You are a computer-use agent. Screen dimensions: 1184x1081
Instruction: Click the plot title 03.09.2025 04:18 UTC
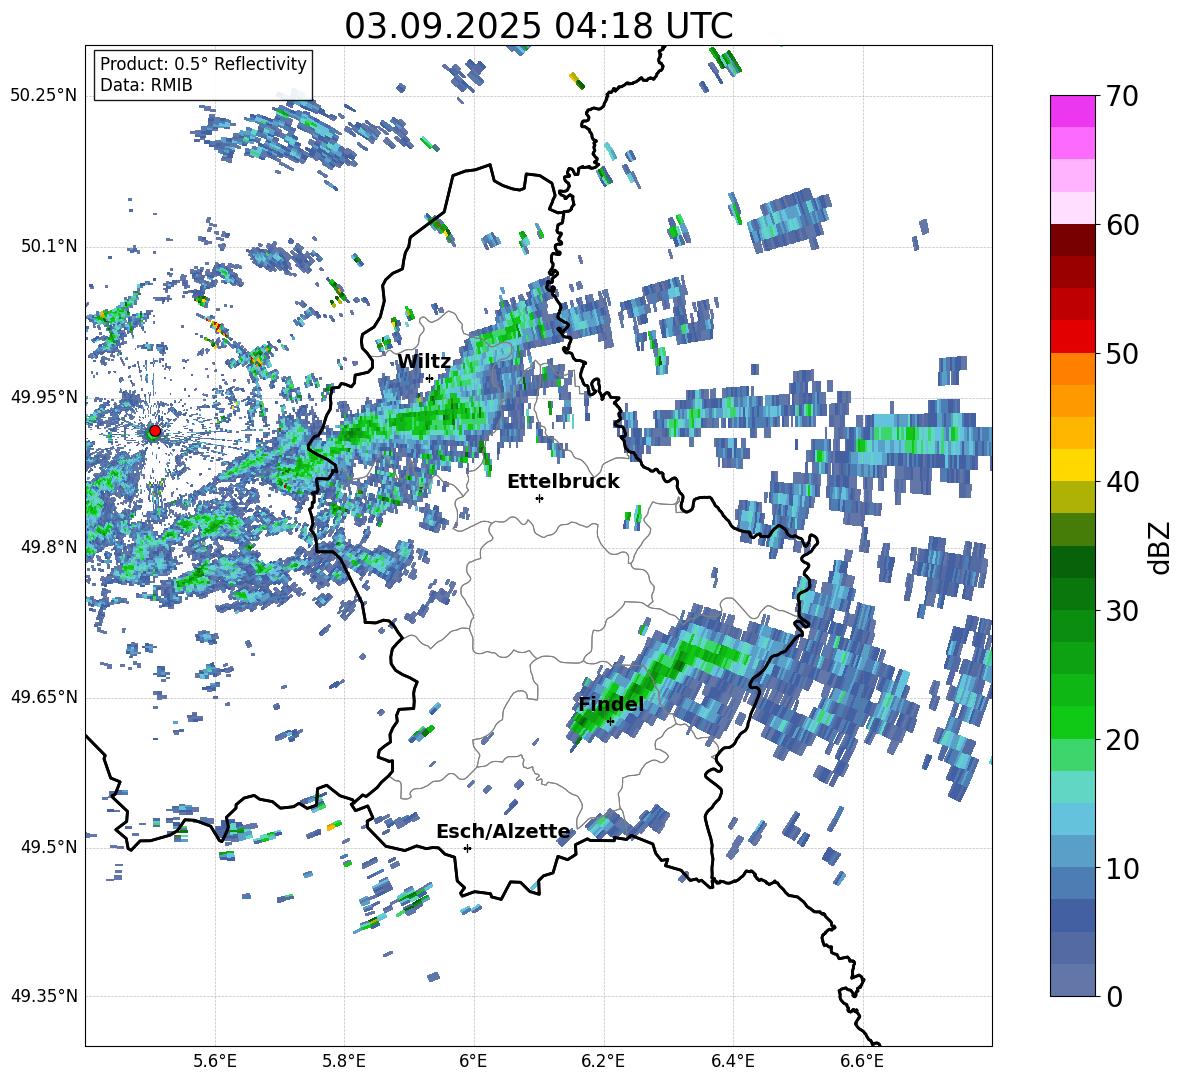click(538, 26)
